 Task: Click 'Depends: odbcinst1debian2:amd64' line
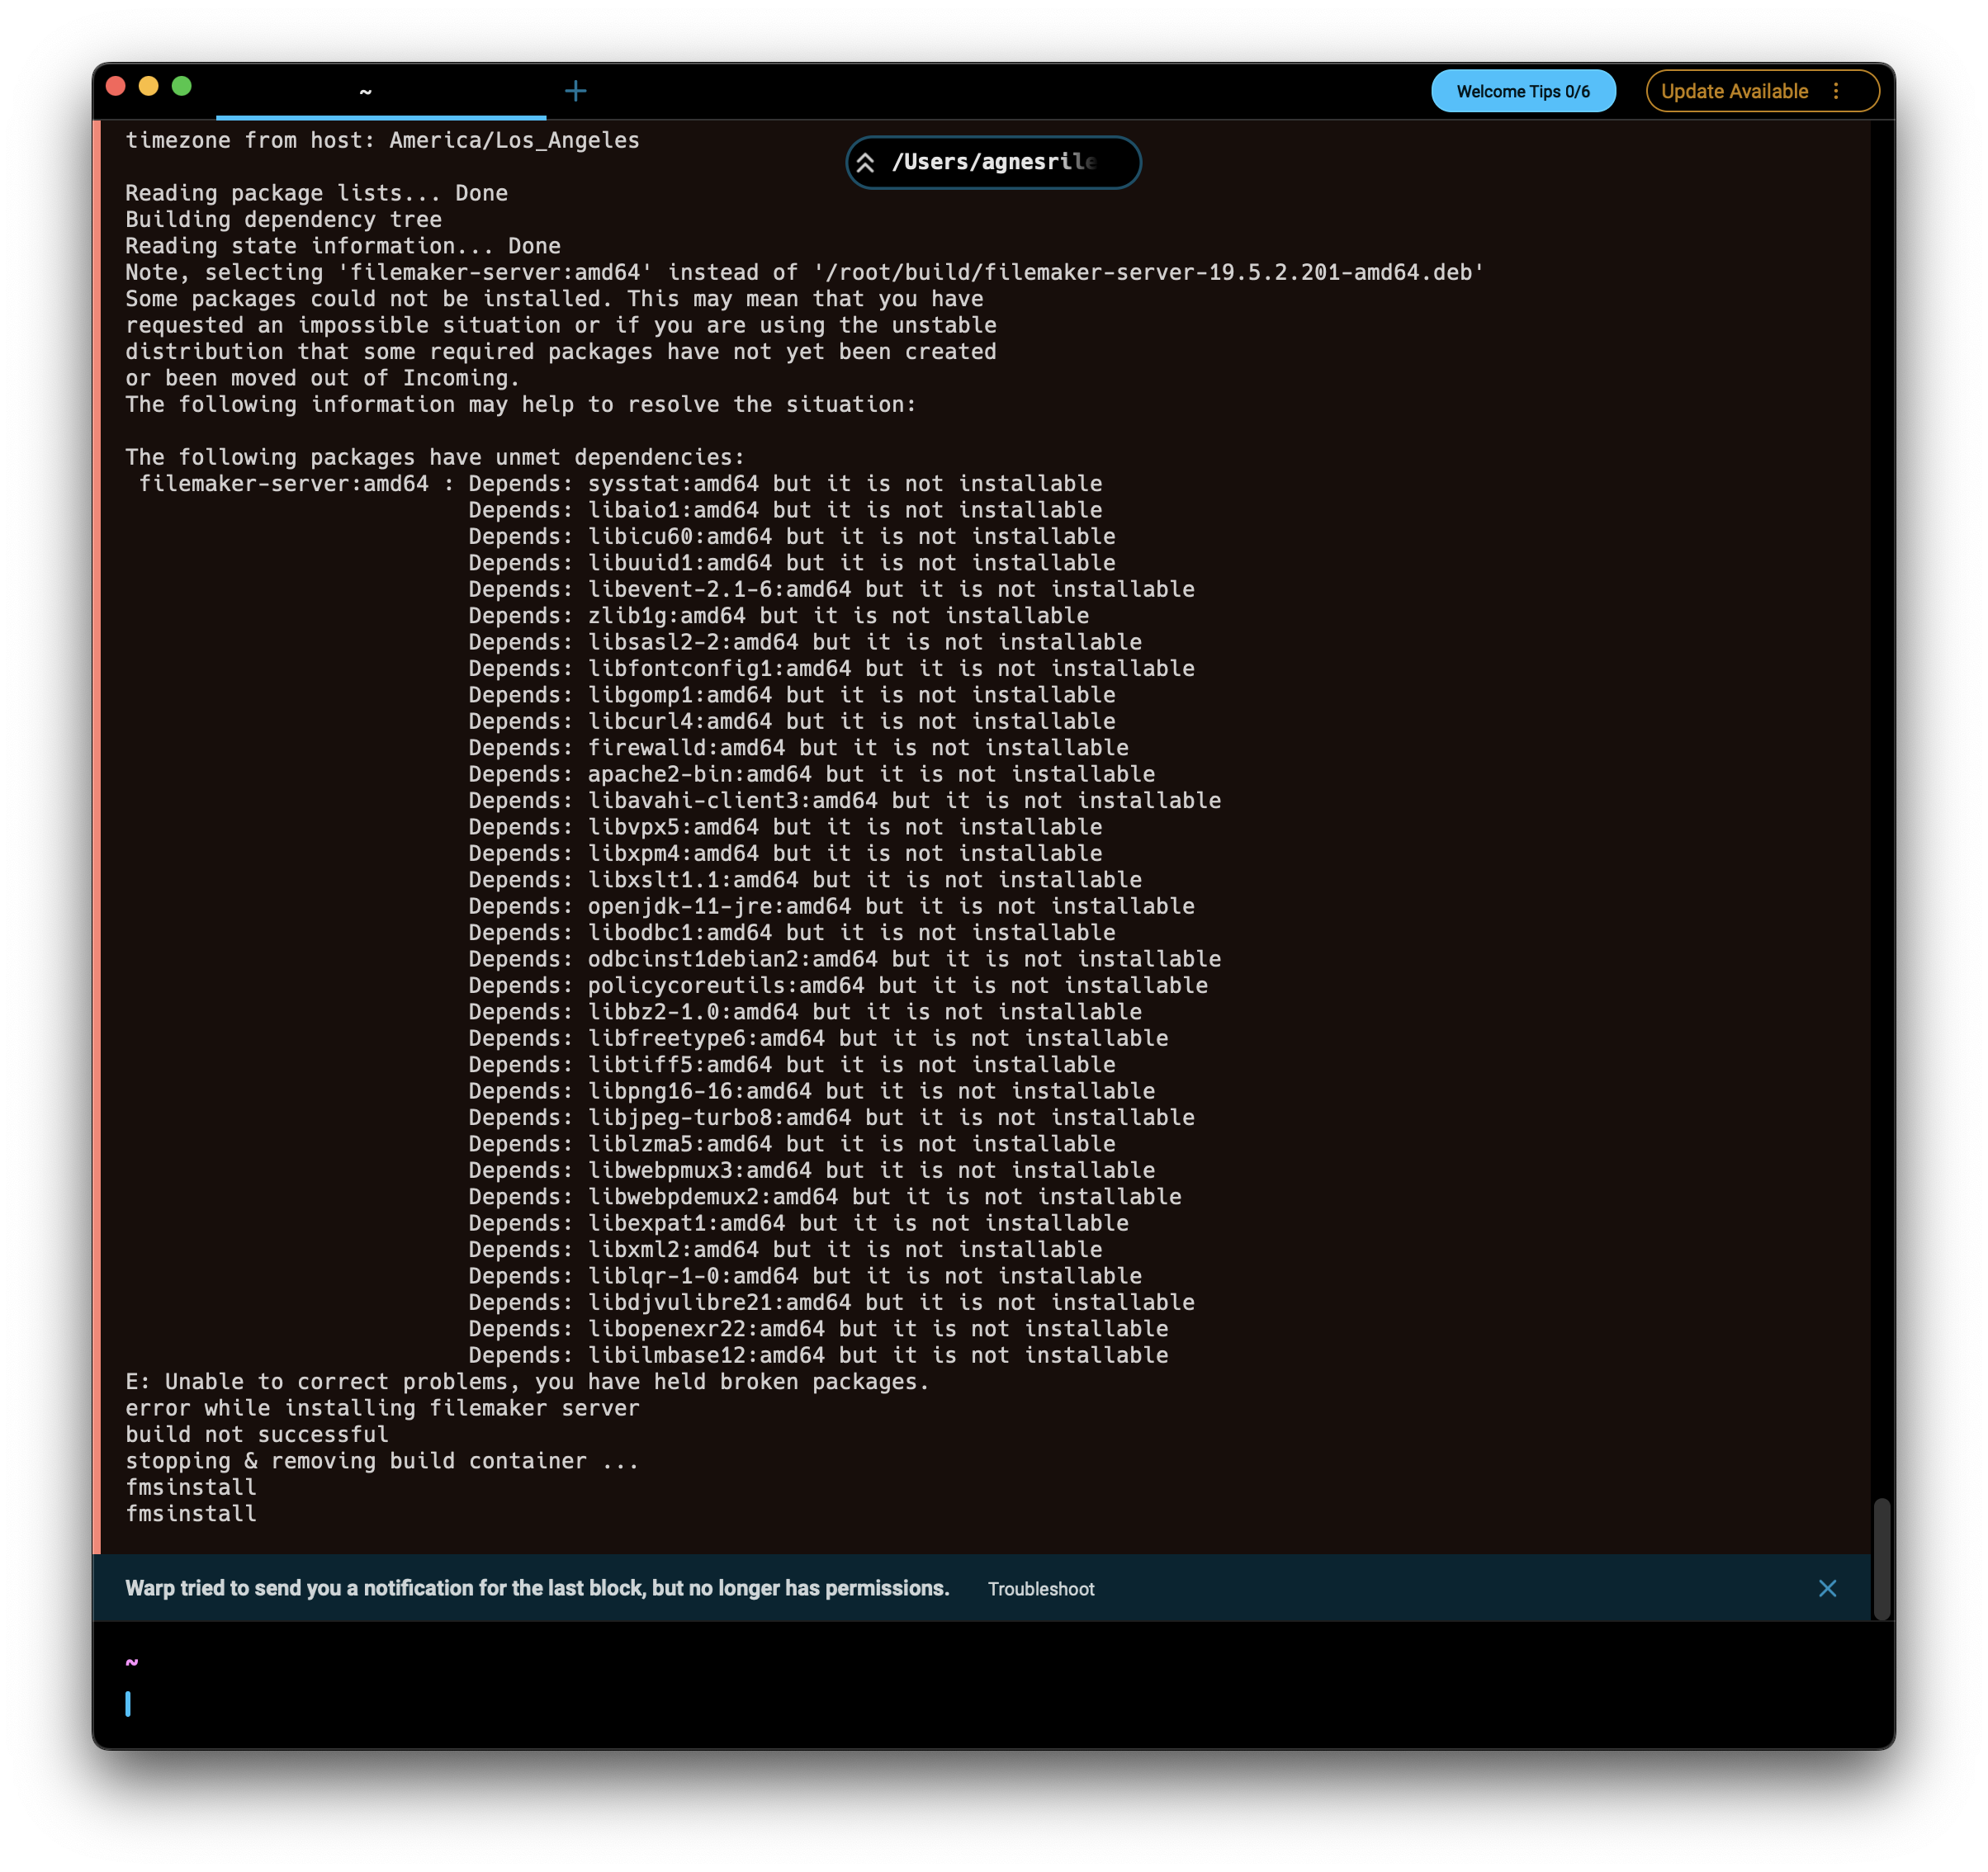click(844, 959)
